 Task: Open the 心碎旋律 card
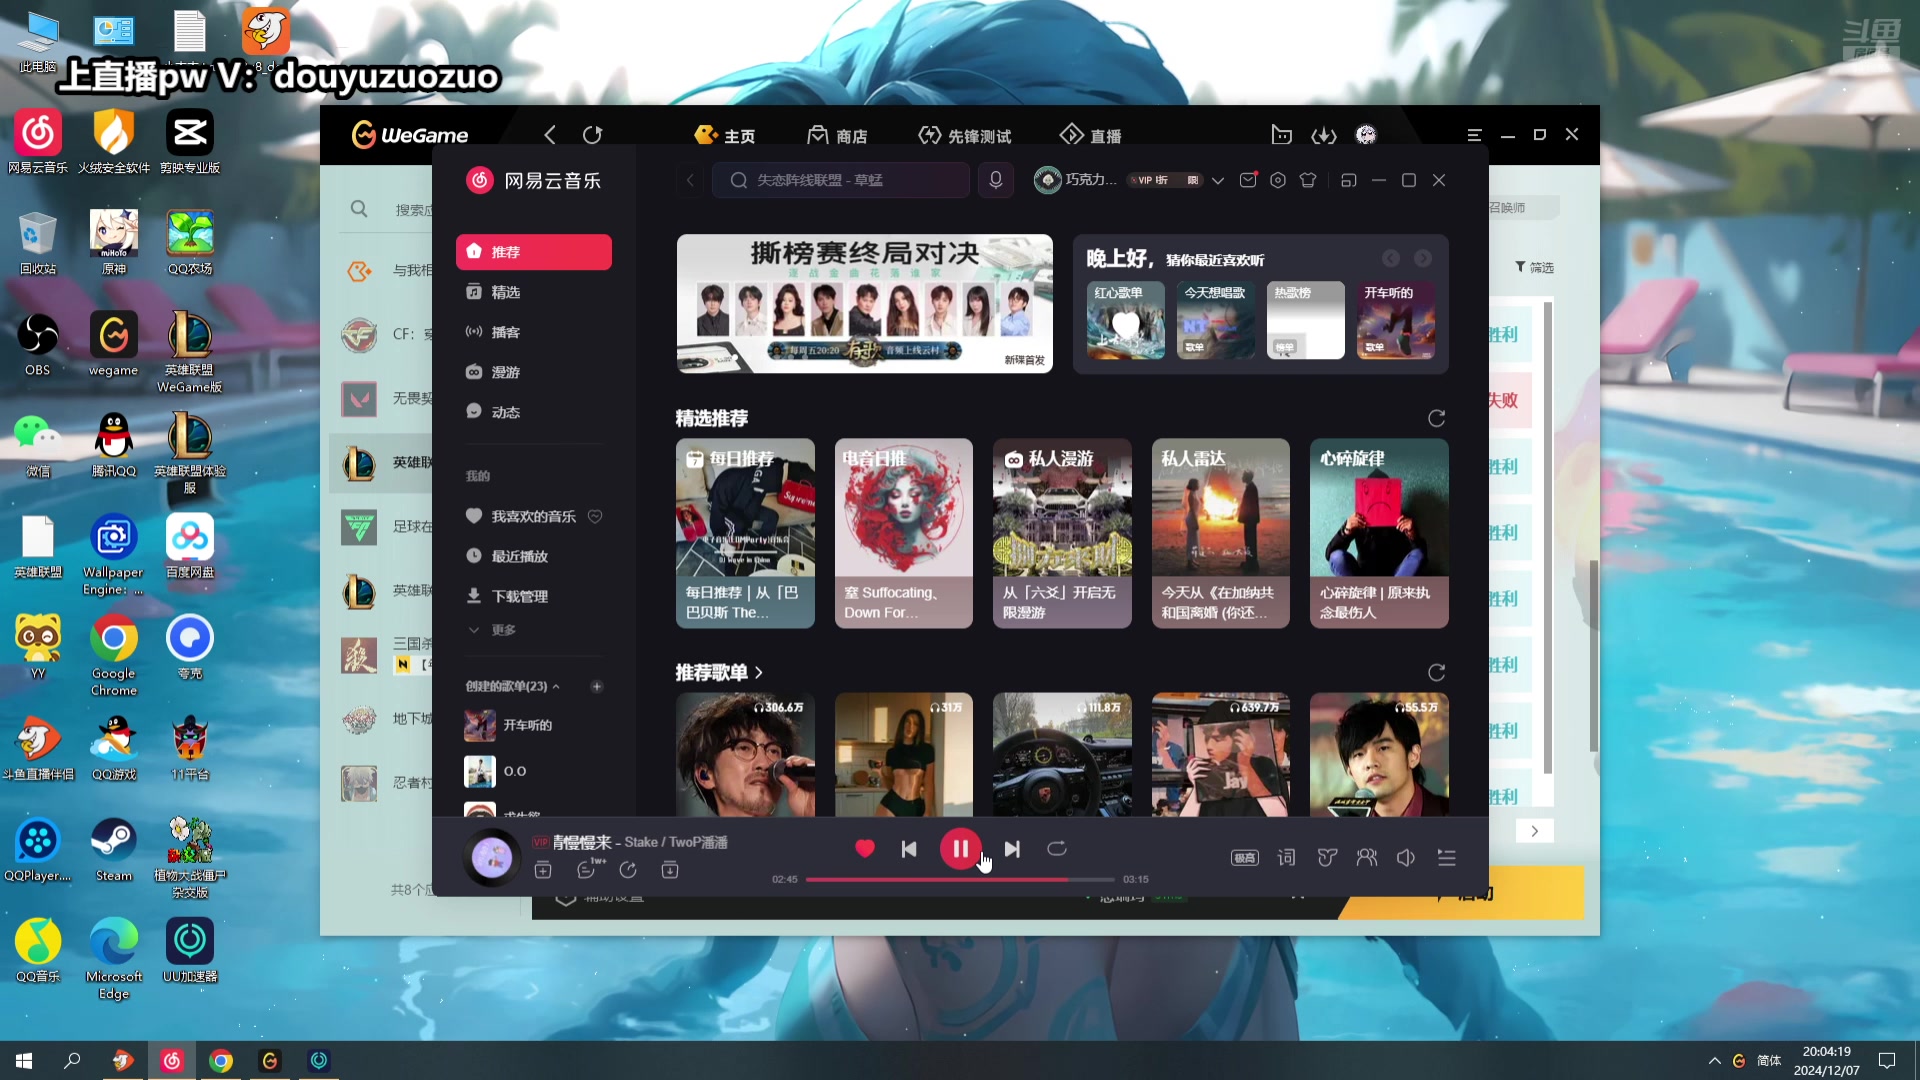(x=1379, y=533)
